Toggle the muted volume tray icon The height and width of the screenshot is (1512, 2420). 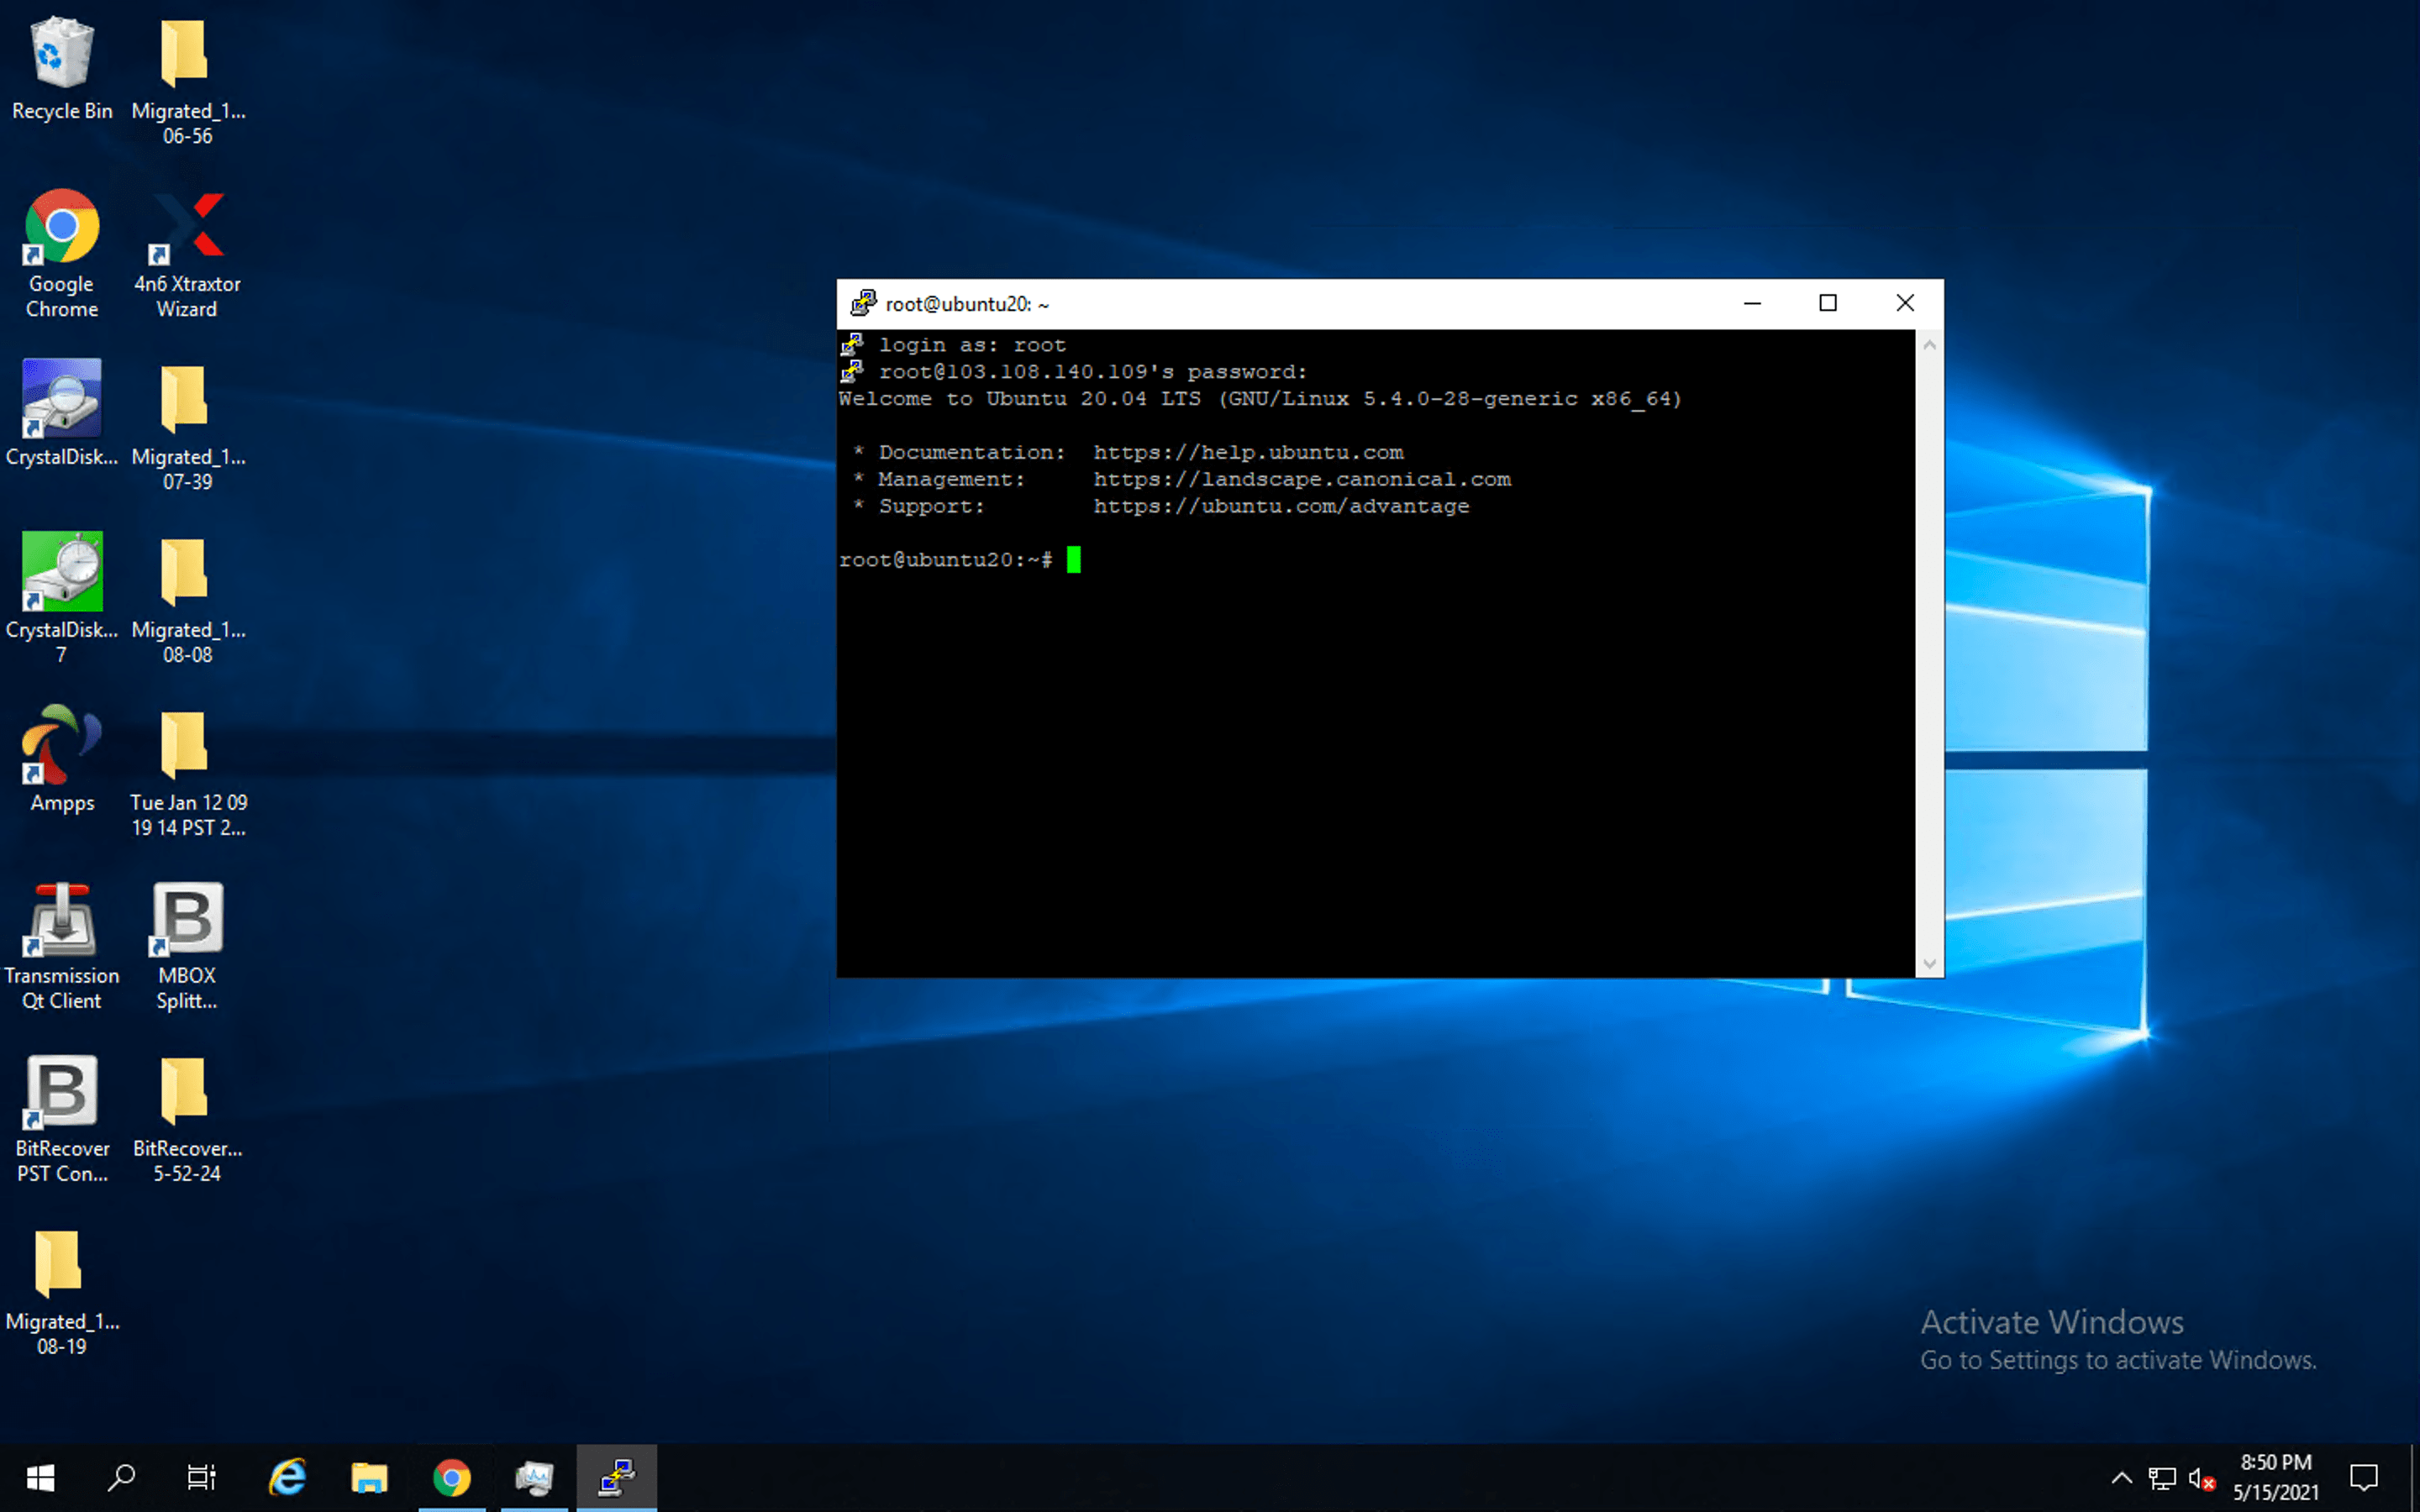point(2201,1478)
